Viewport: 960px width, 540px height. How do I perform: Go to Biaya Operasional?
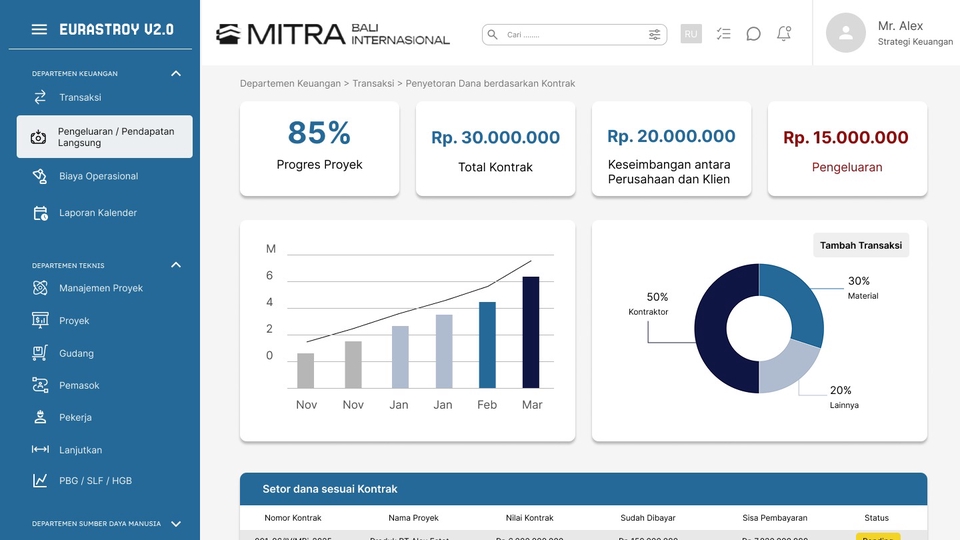point(98,176)
